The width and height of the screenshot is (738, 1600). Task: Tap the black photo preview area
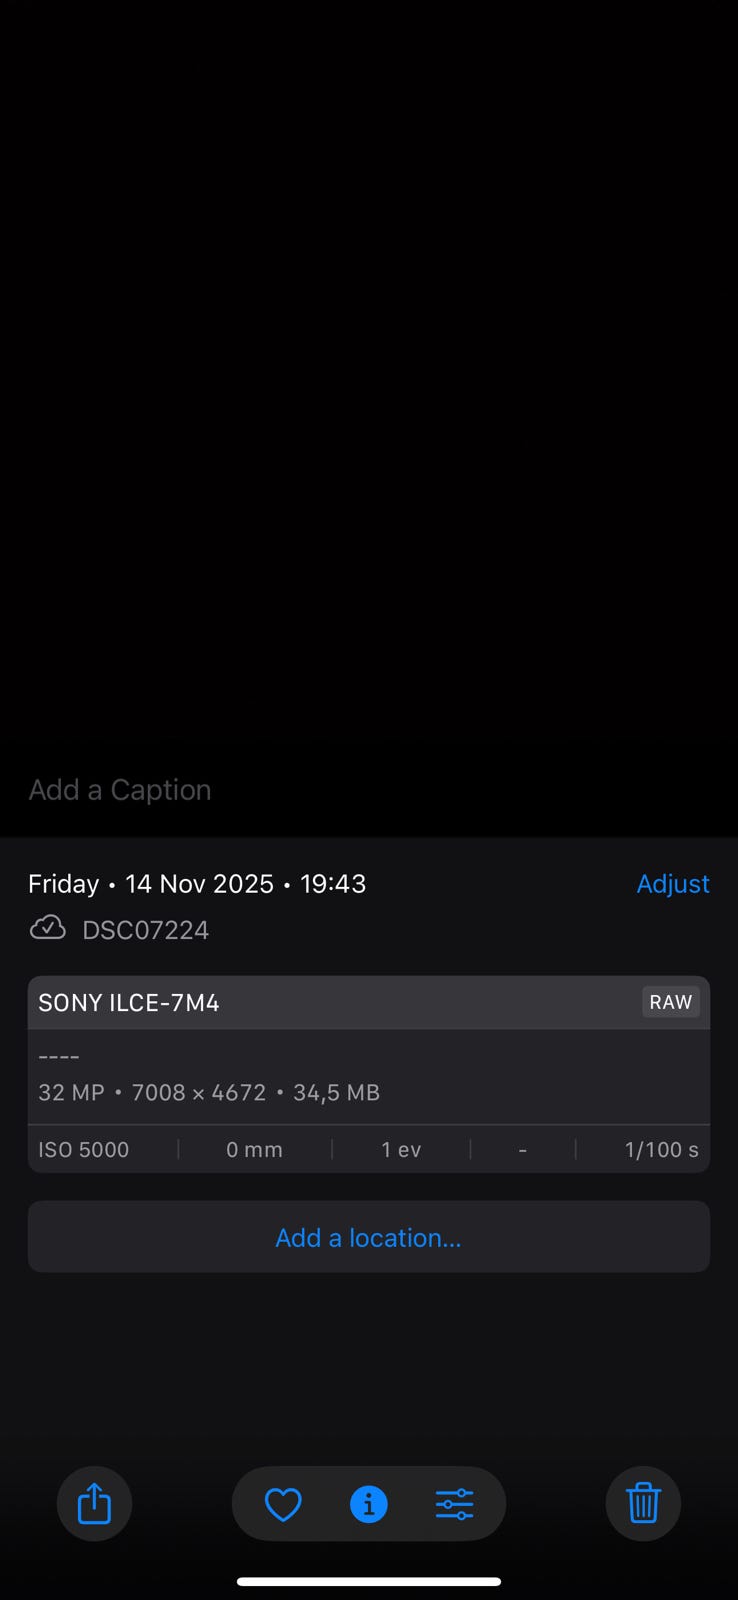[369, 380]
